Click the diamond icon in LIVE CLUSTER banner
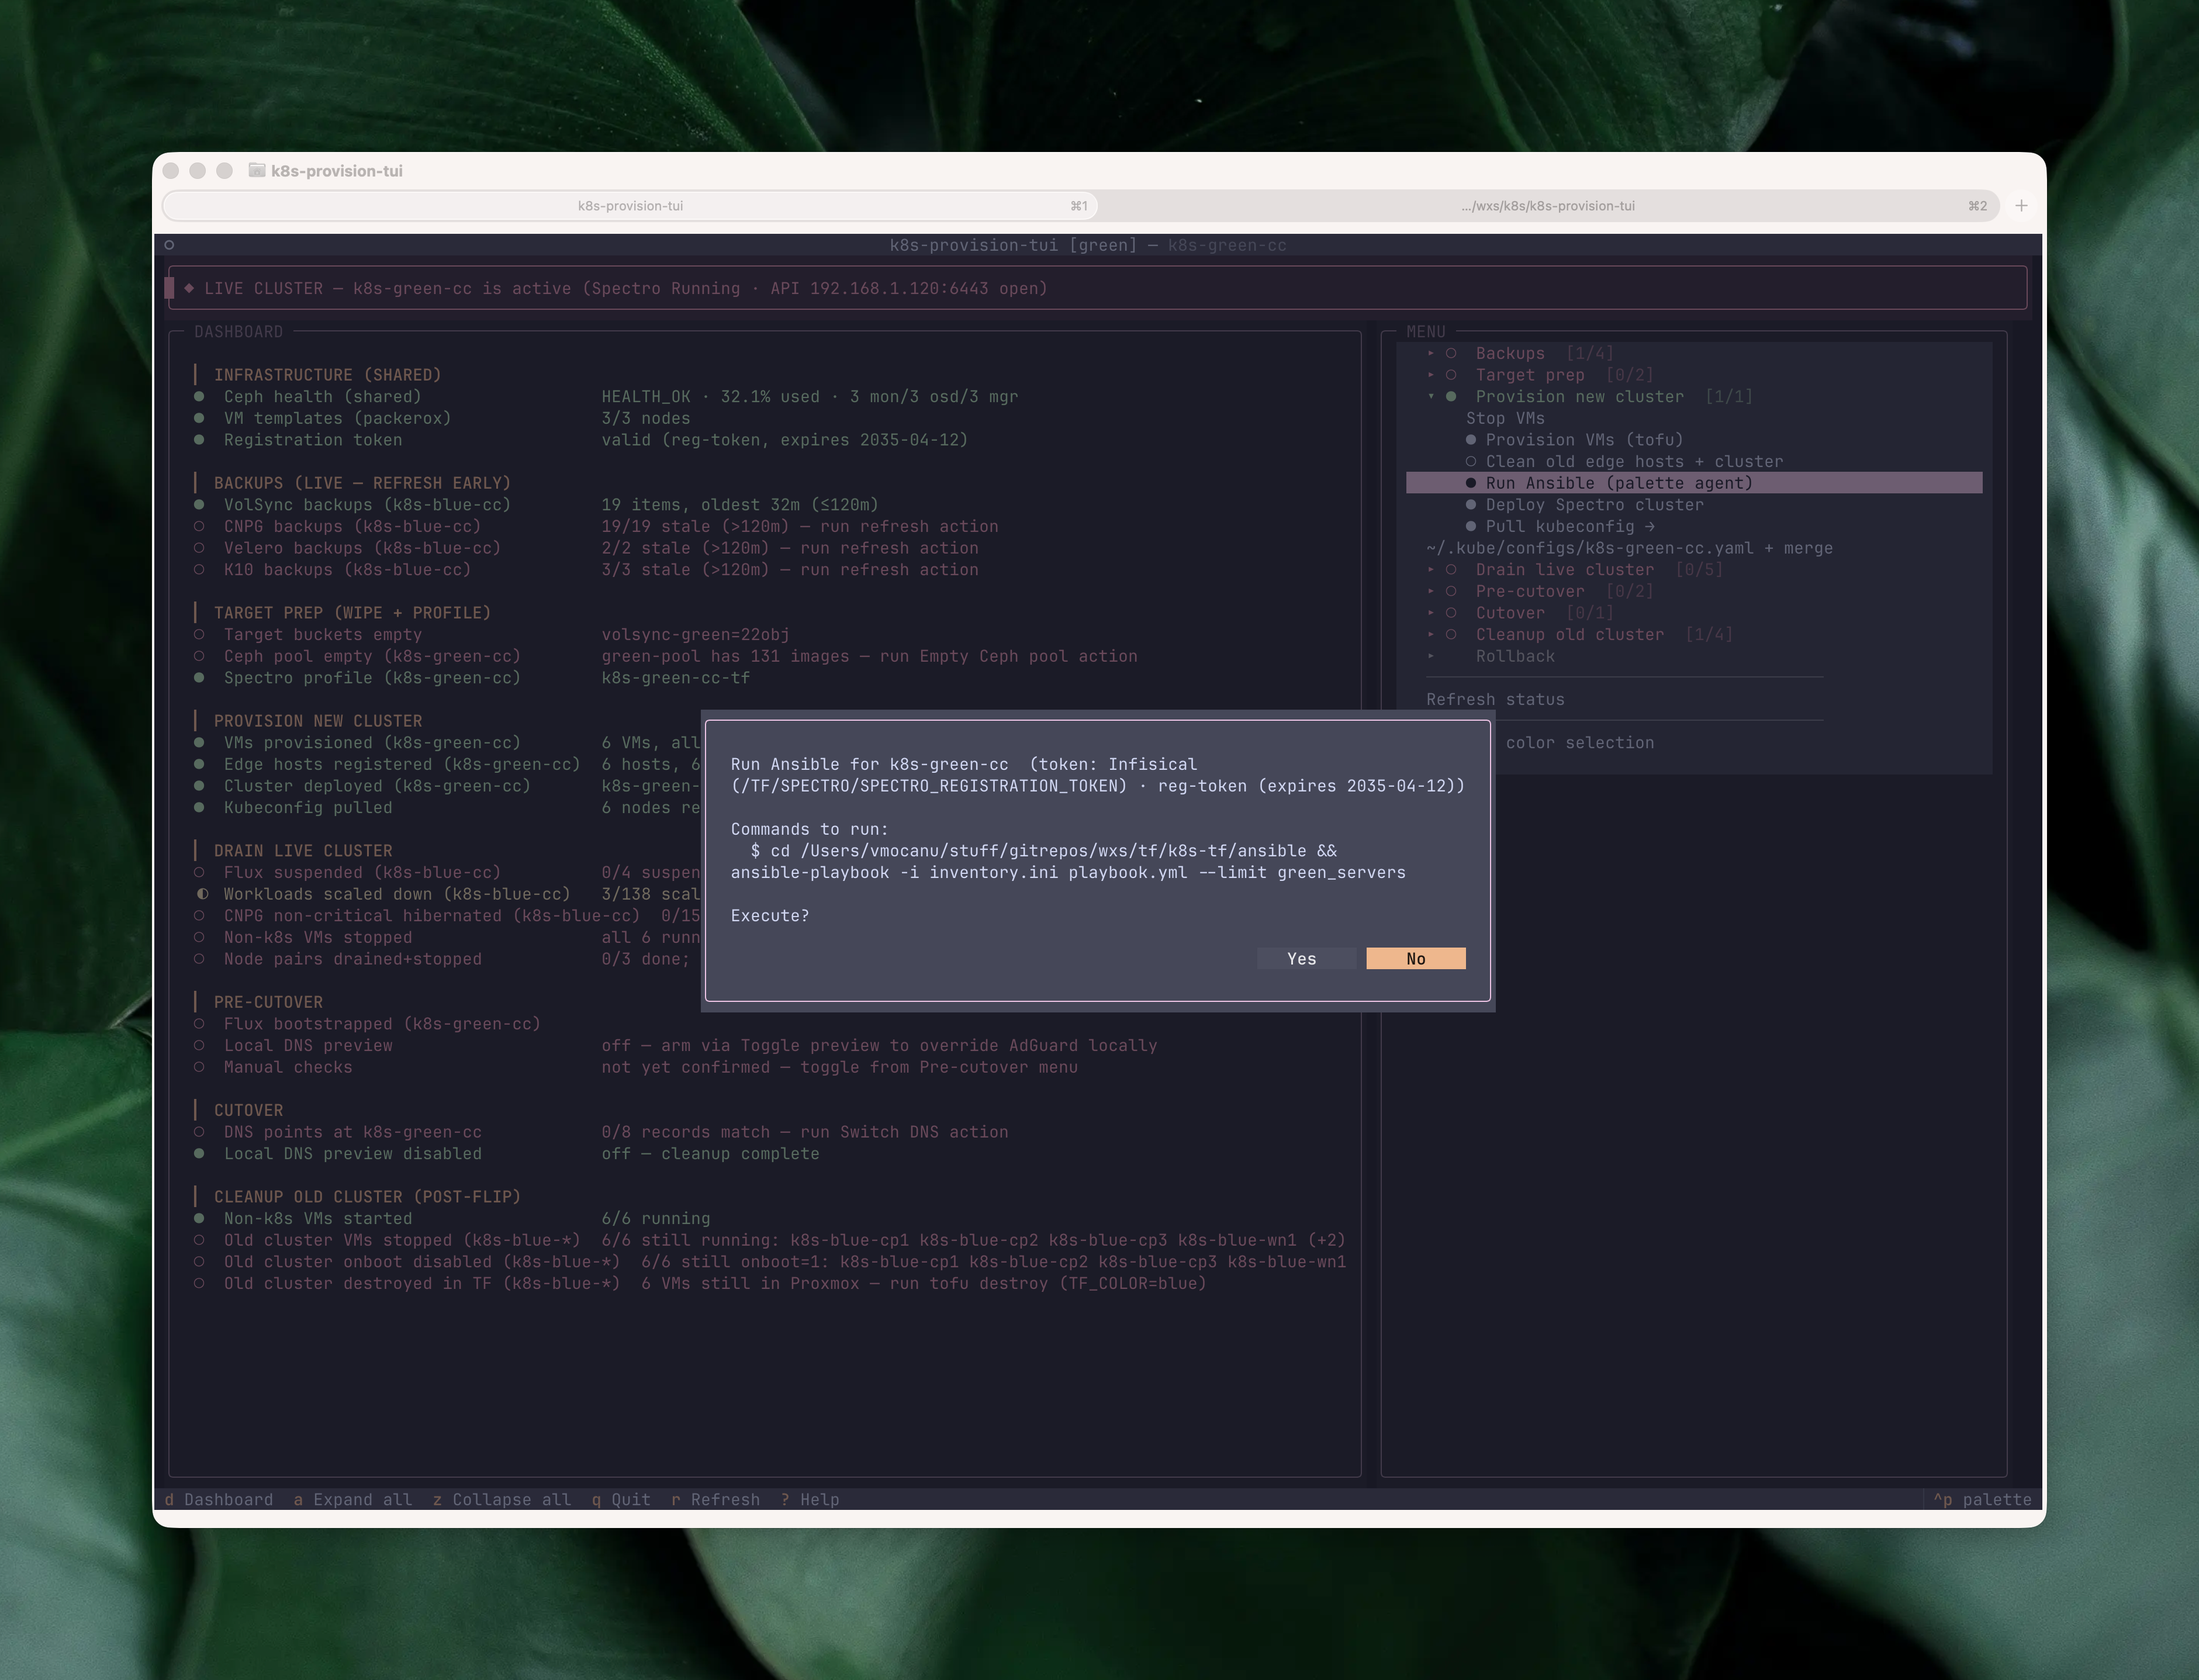 (189, 288)
